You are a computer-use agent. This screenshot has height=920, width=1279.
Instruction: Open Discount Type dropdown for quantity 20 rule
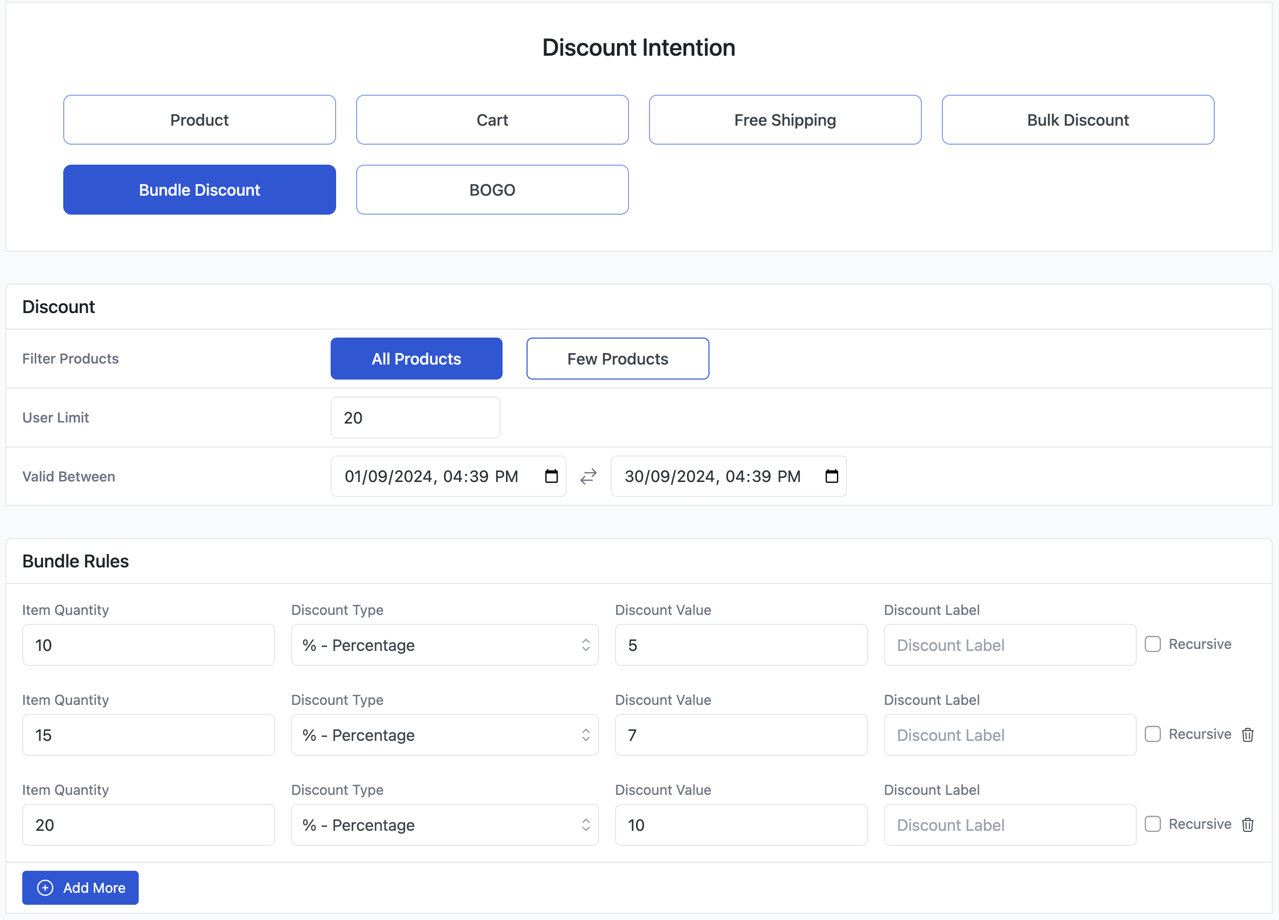(445, 825)
